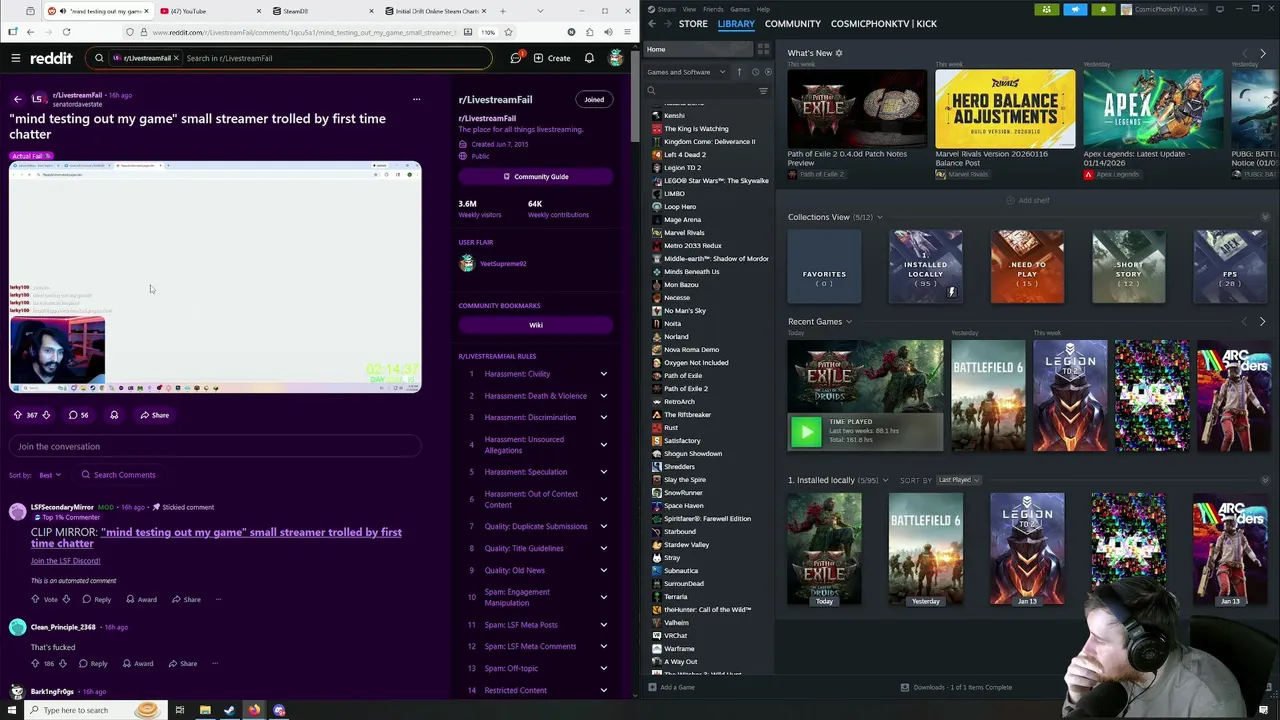The height and width of the screenshot is (720, 1280).
Task: Select Path of Exile 2 in Steam list
Action: [686, 389]
